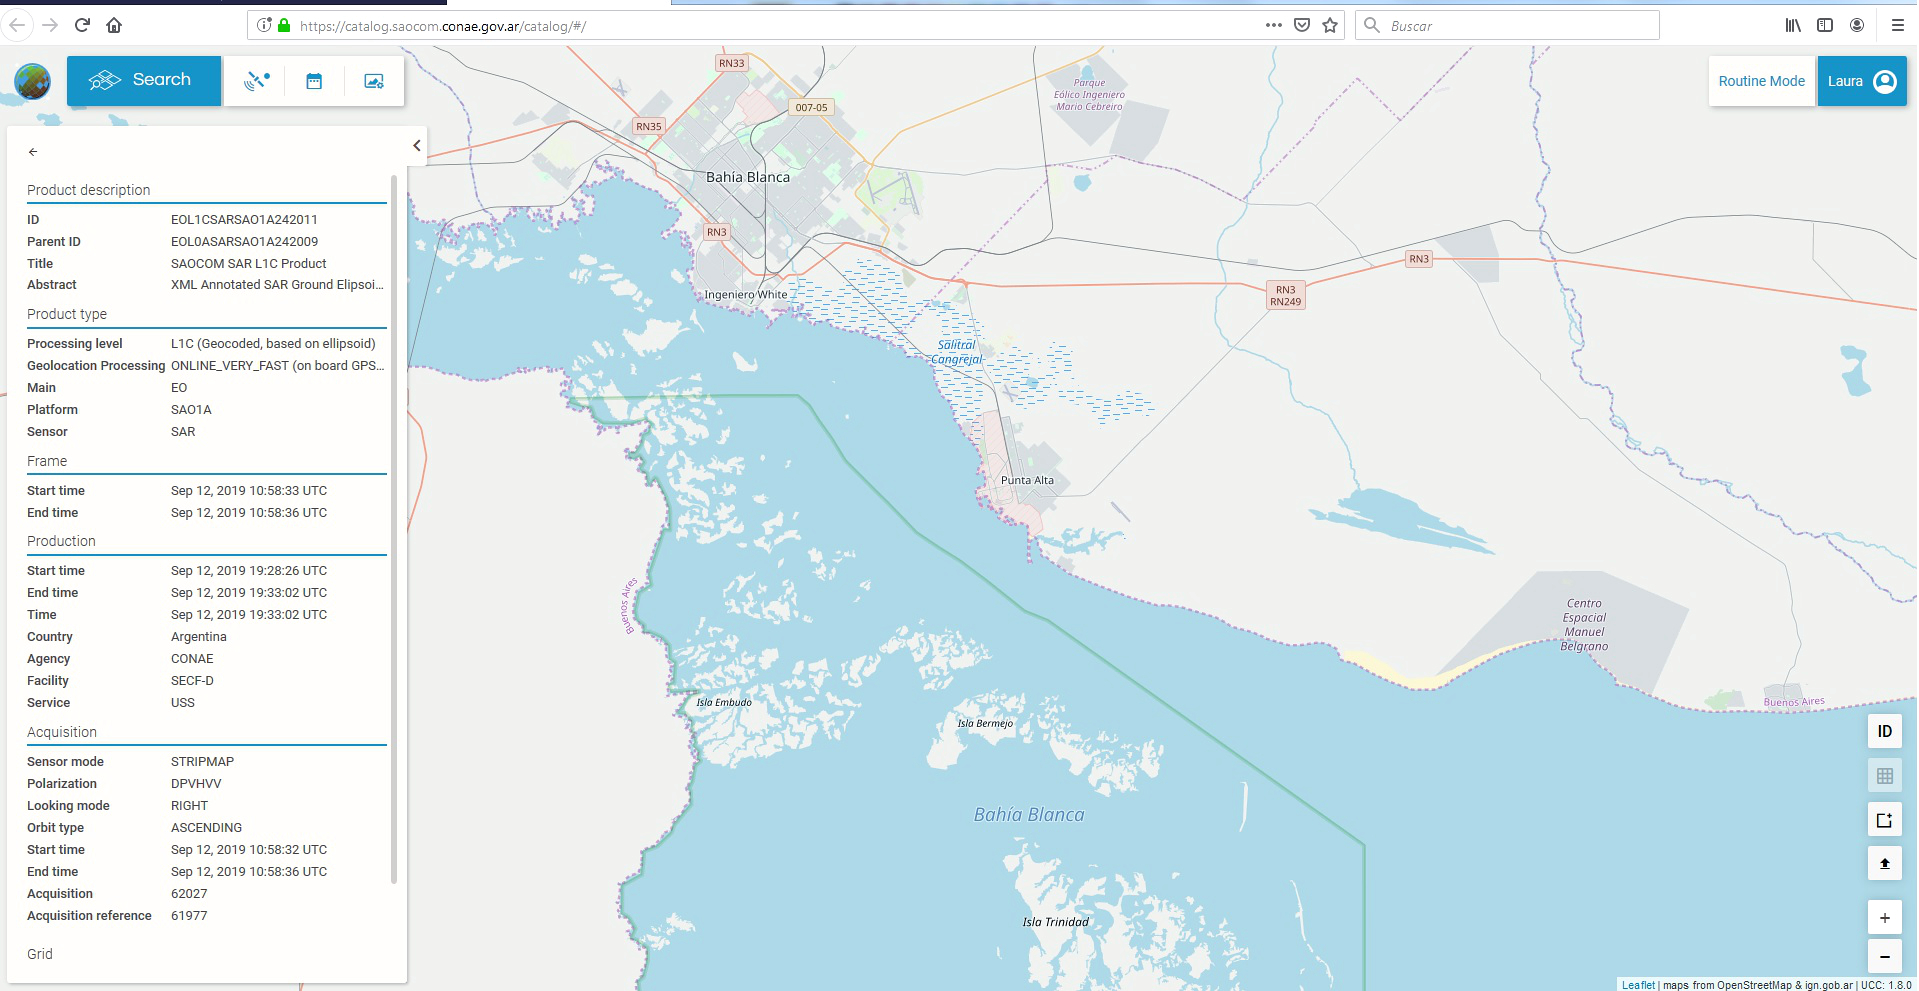Switch to the Search tab

click(x=144, y=80)
